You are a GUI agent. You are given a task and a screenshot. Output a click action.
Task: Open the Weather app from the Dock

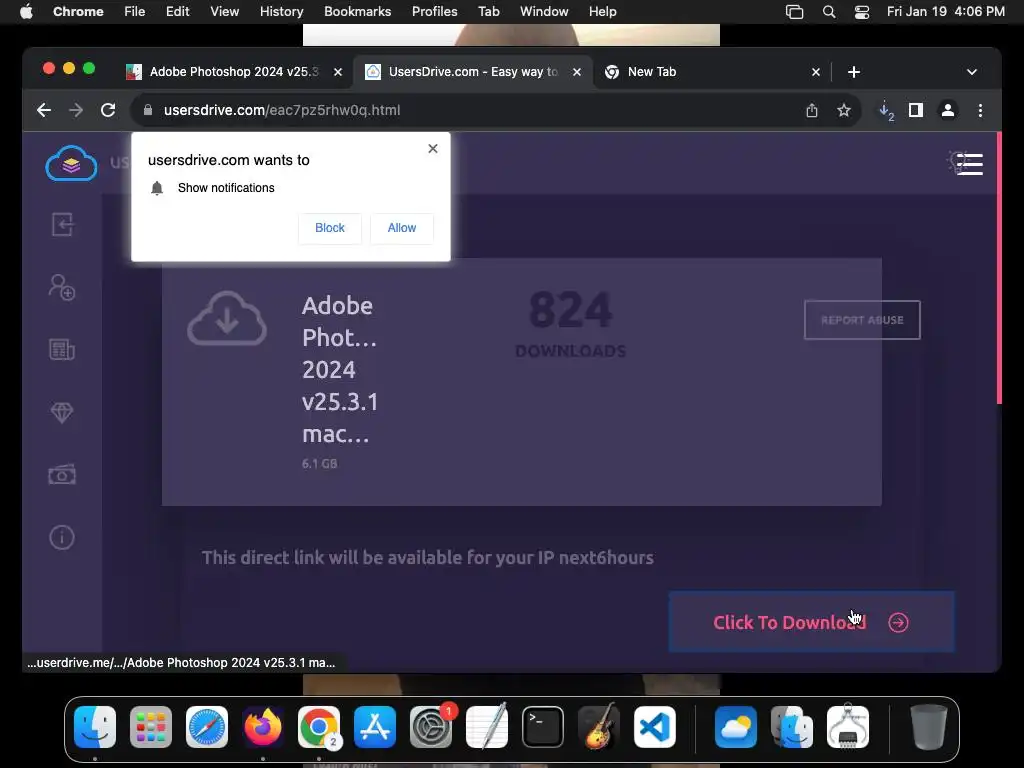(x=736, y=727)
